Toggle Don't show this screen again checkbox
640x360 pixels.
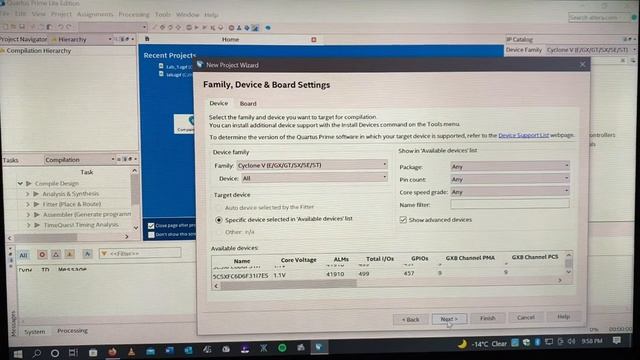pyautogui.click(x=151, y=235)
